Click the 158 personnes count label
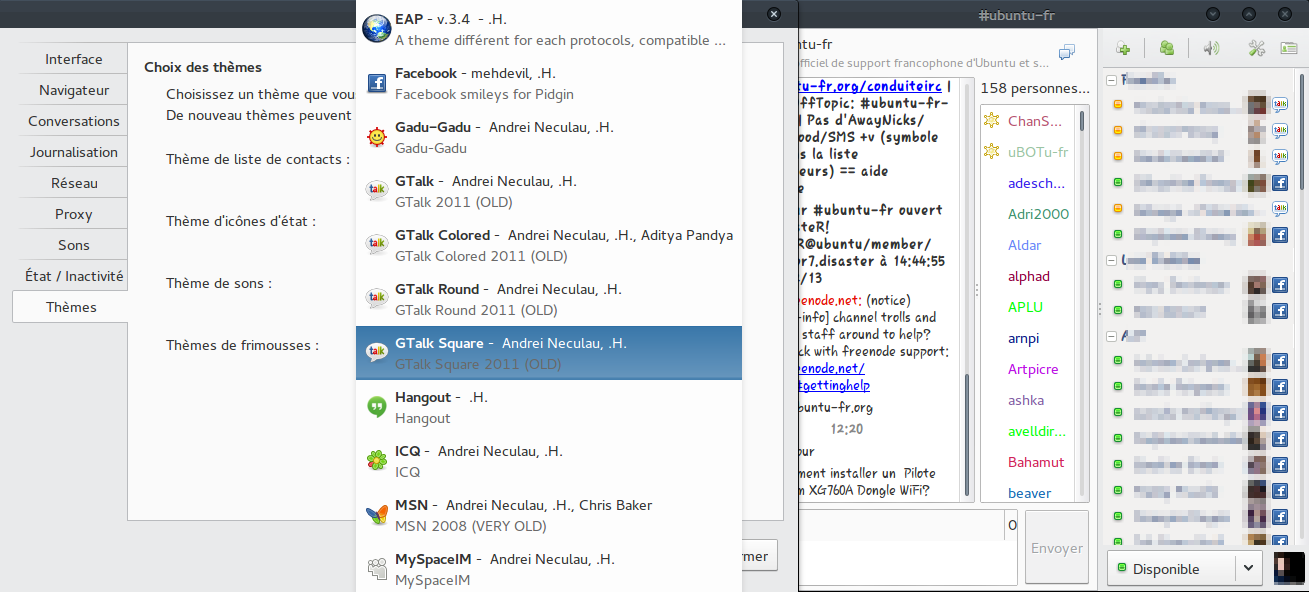The image size is (1309, 592). 1036,88
